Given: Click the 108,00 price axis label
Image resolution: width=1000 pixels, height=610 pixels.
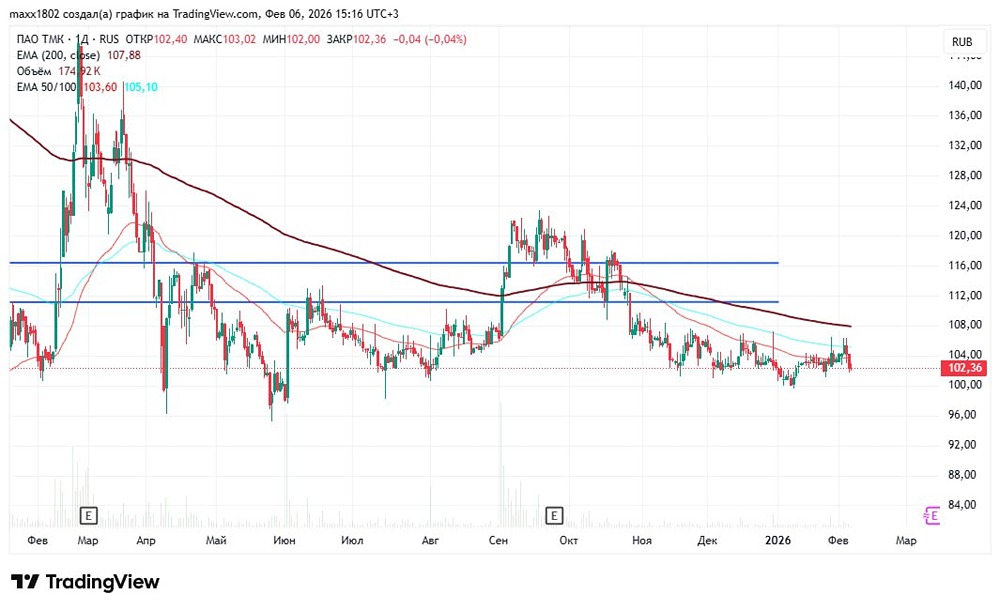Looking at the screenshot, I should tap(965, 324).
